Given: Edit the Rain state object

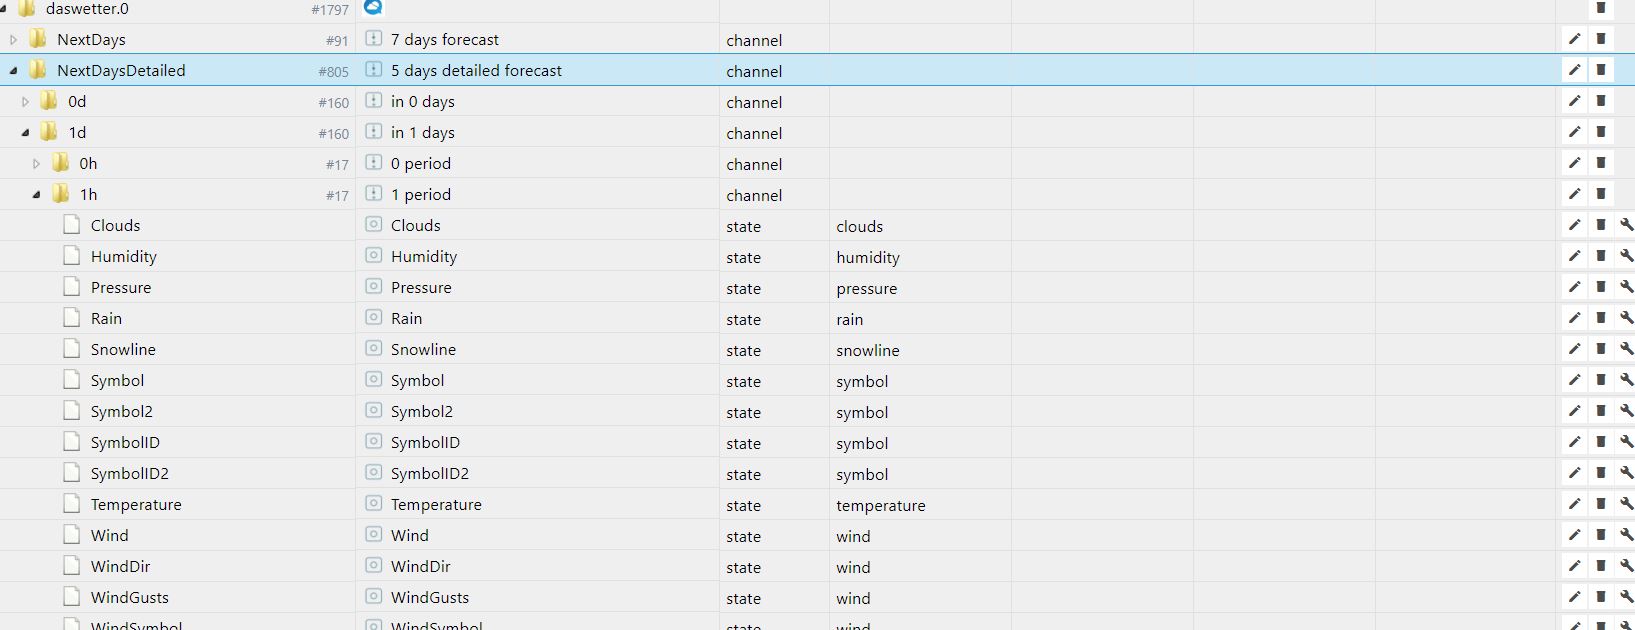Looking at the screenshot, I should point(1574,318).
